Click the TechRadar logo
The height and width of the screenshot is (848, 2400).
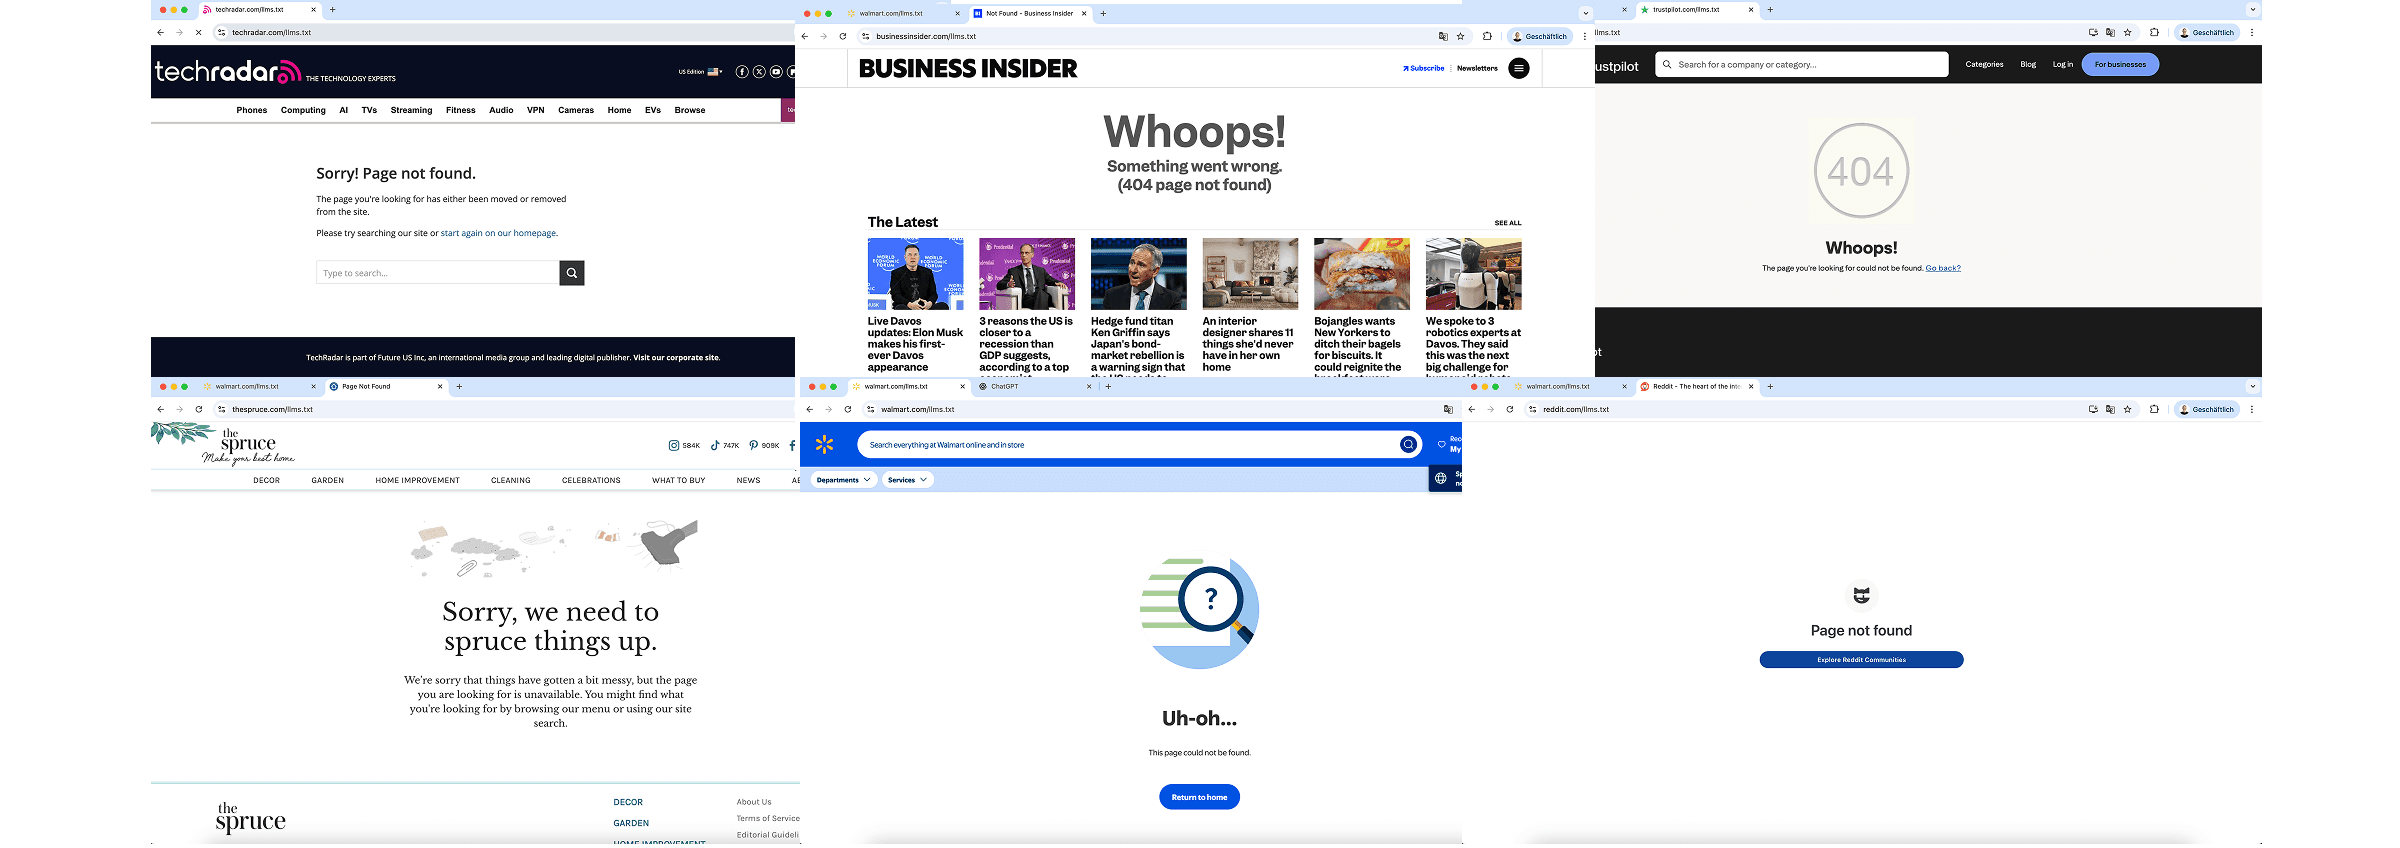tap(228, 72)
